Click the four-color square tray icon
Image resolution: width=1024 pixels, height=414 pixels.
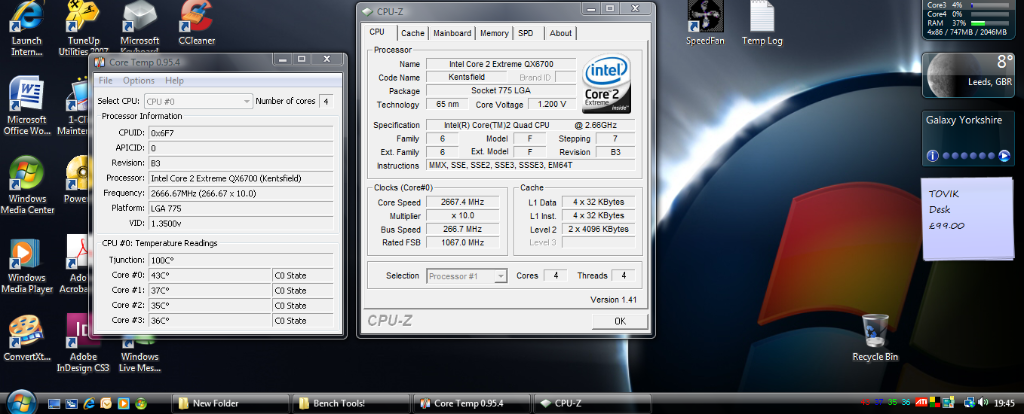pos(935,403)
